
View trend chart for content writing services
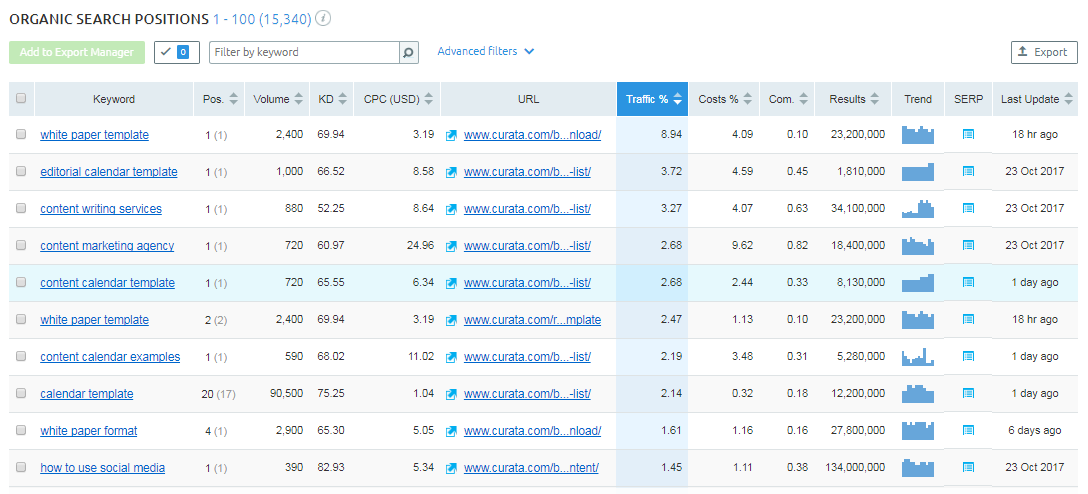(917, 208)
